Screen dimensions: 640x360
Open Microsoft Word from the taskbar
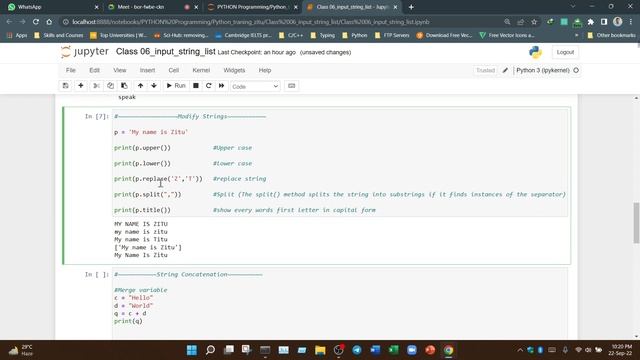click(375, 350)
